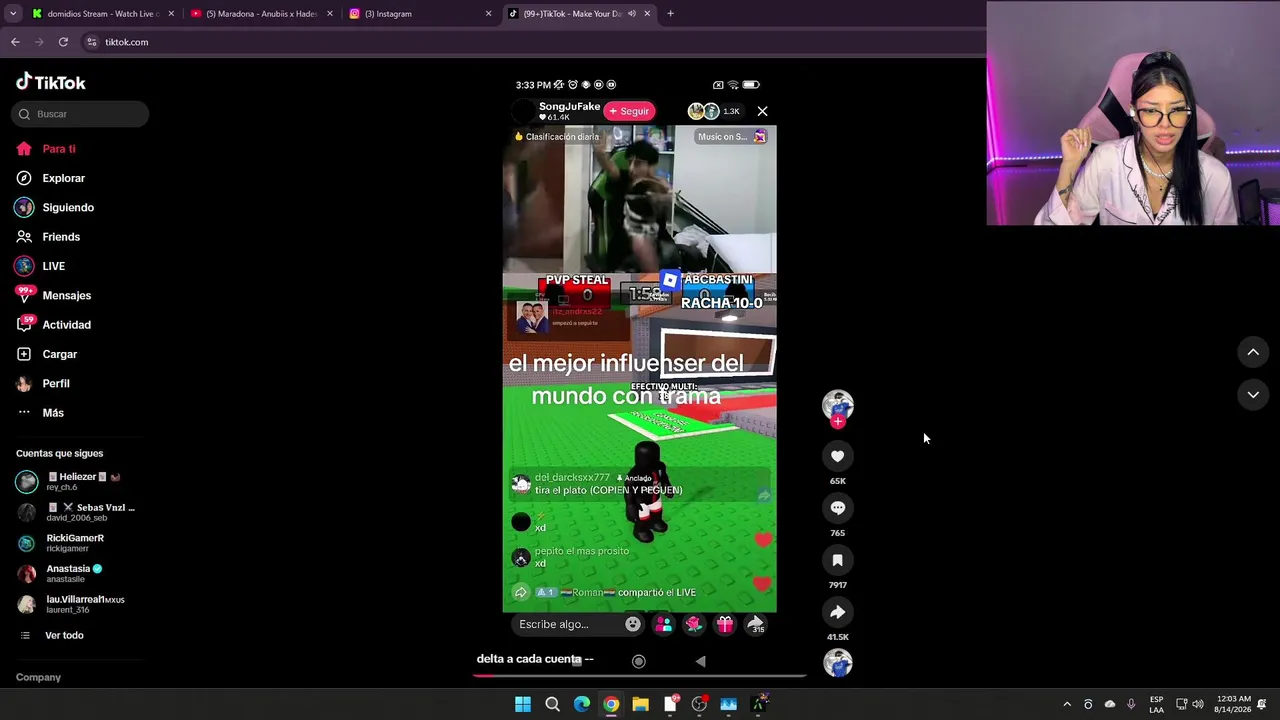
Task: Mute the TikTok tab audio icon
Action: (x=632, y=14)
